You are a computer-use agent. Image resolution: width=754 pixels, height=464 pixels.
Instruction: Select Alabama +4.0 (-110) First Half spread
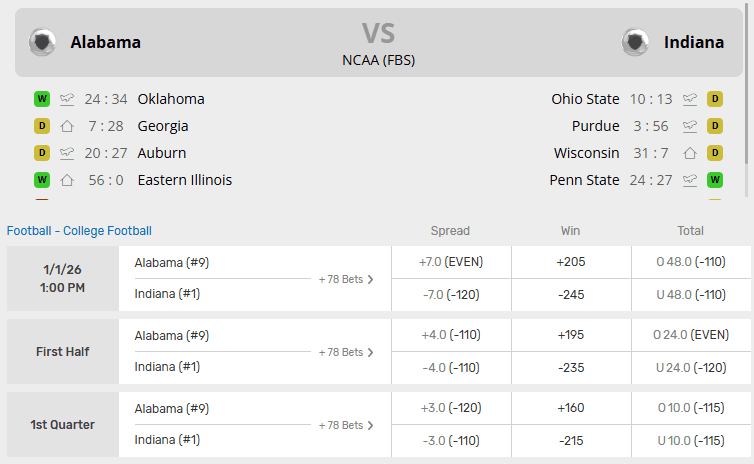pos(451,335)
